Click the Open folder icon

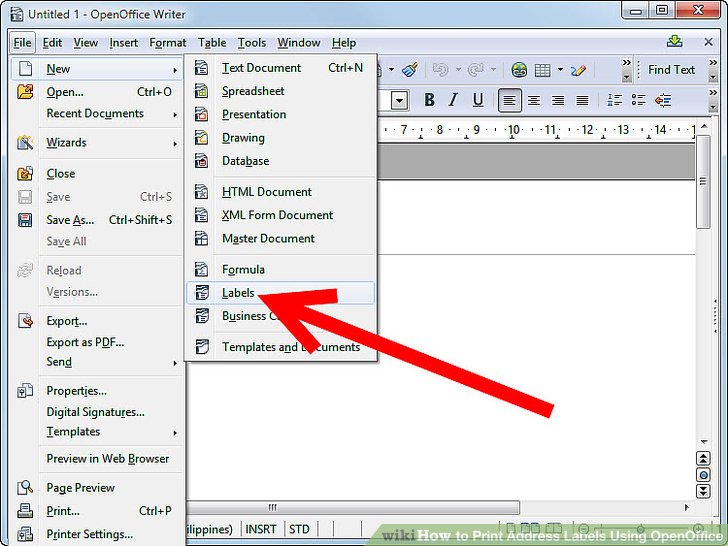25,91
